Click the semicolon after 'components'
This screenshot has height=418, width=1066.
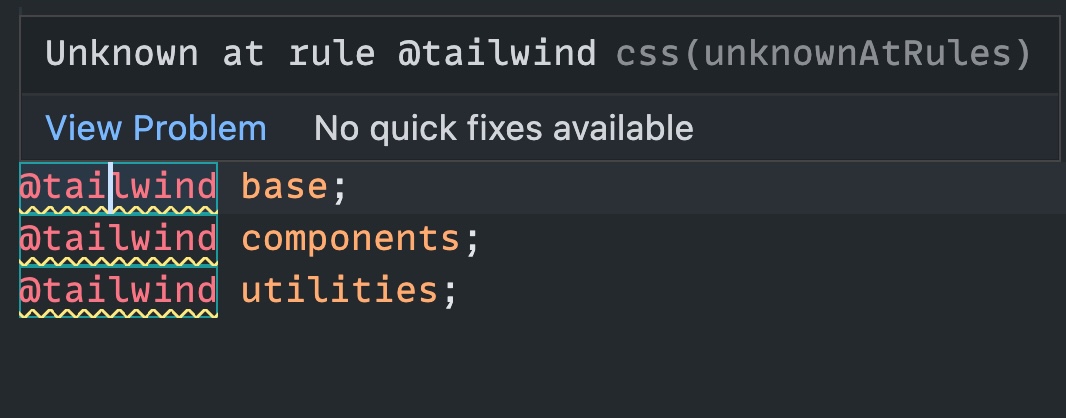click(x=473, y=239)
